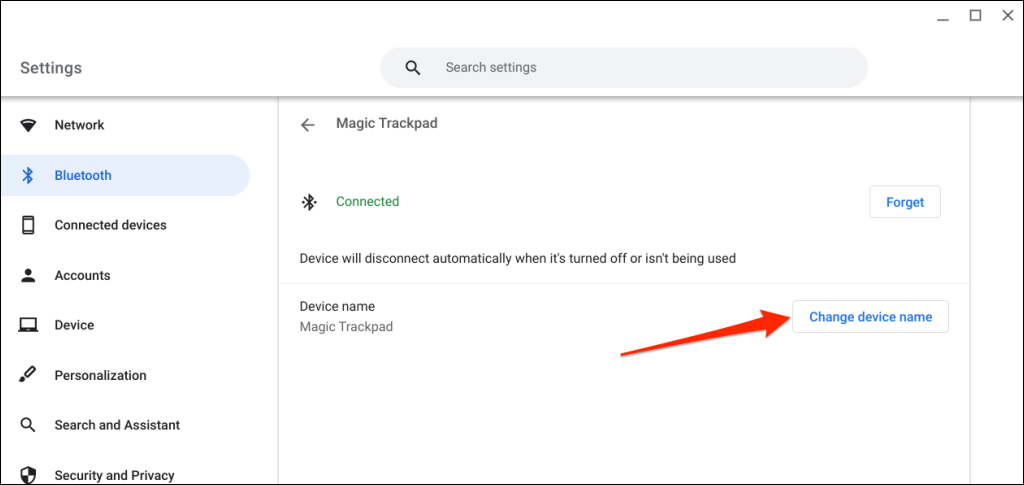Close the Settings window
Screen dimensions: 1024x485
coord(1008,16)
